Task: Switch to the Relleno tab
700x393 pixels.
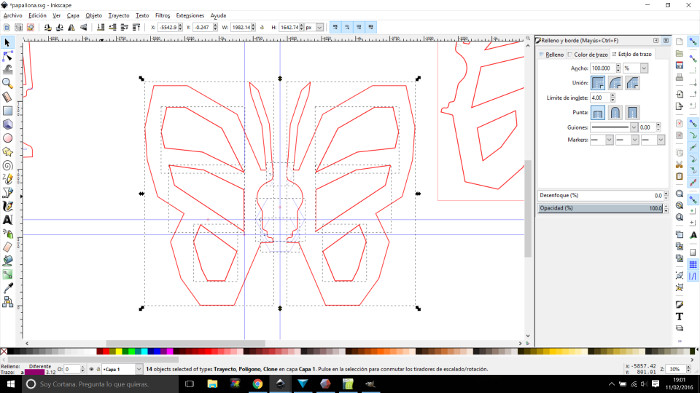Action: (552, 54)
